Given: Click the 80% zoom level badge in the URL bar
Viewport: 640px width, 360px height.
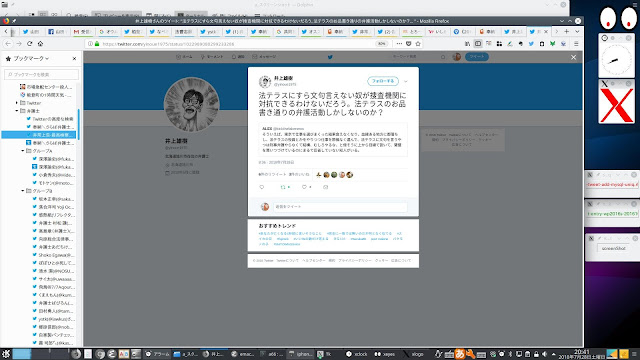Looking at the screenshot, I should 382,44.
